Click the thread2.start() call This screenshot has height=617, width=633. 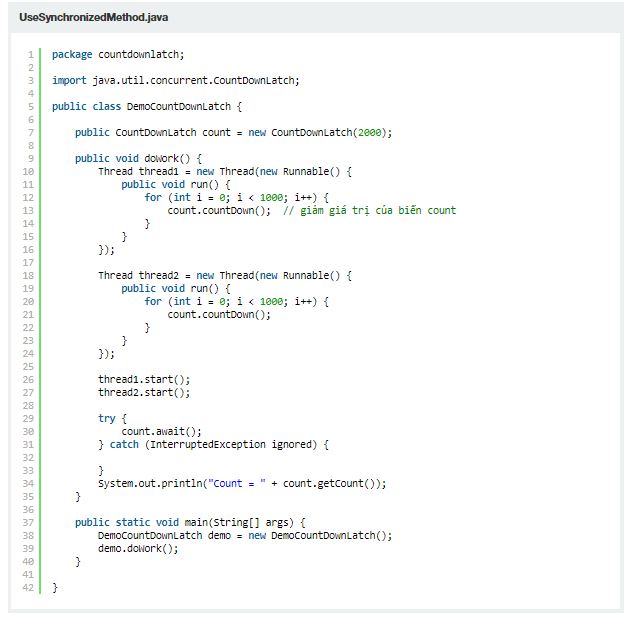tap(143, 392)
